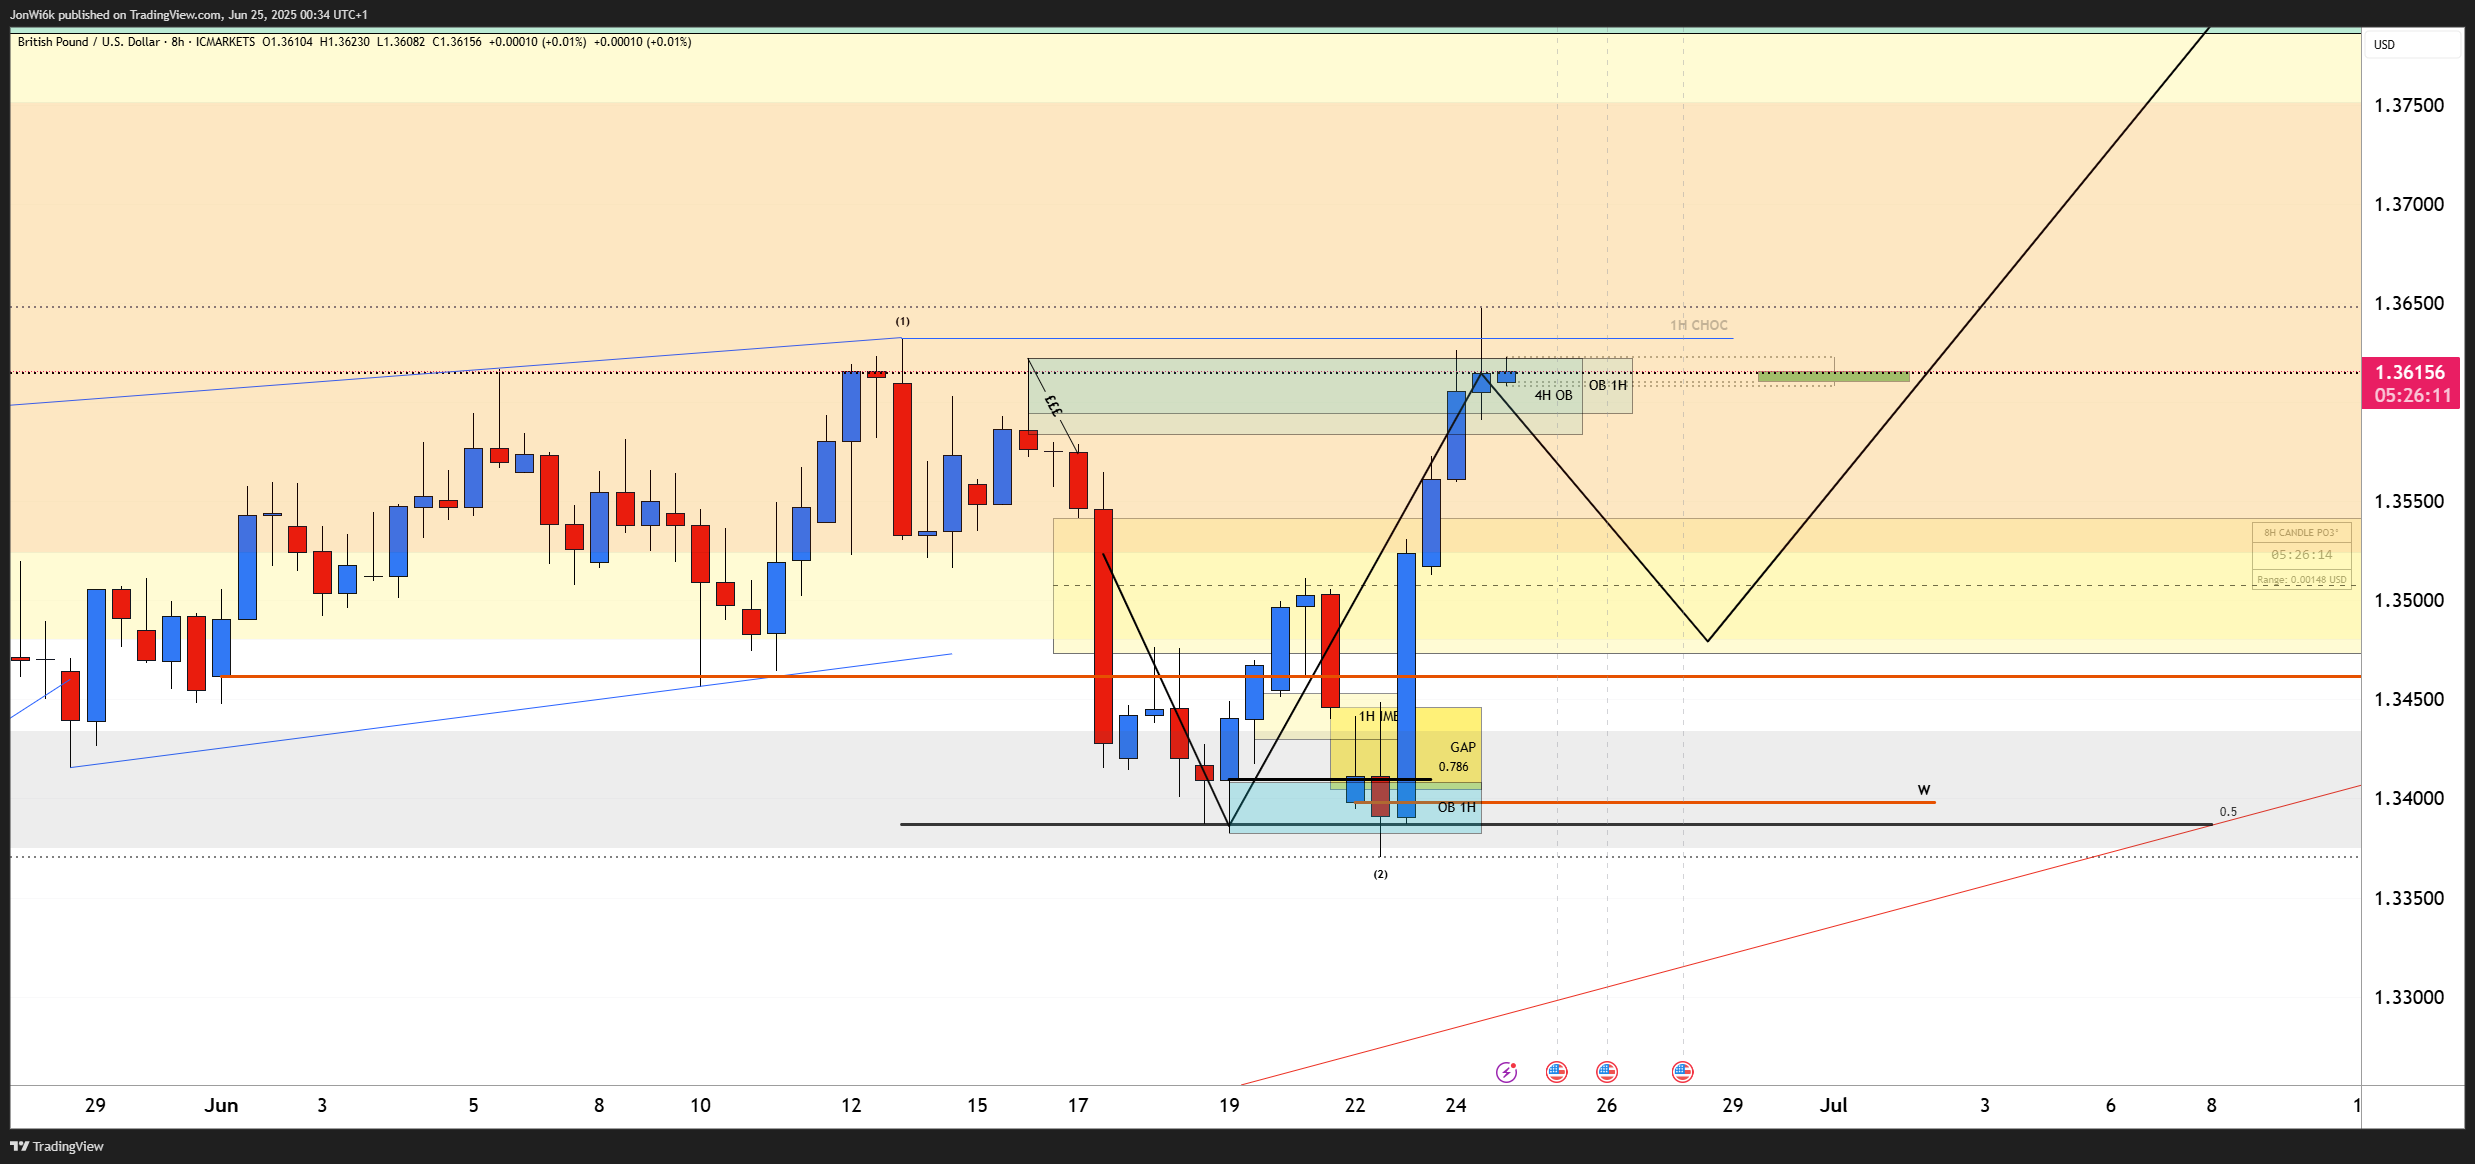Open the leftmost US flag economic event icon

coord(1557,1072)
